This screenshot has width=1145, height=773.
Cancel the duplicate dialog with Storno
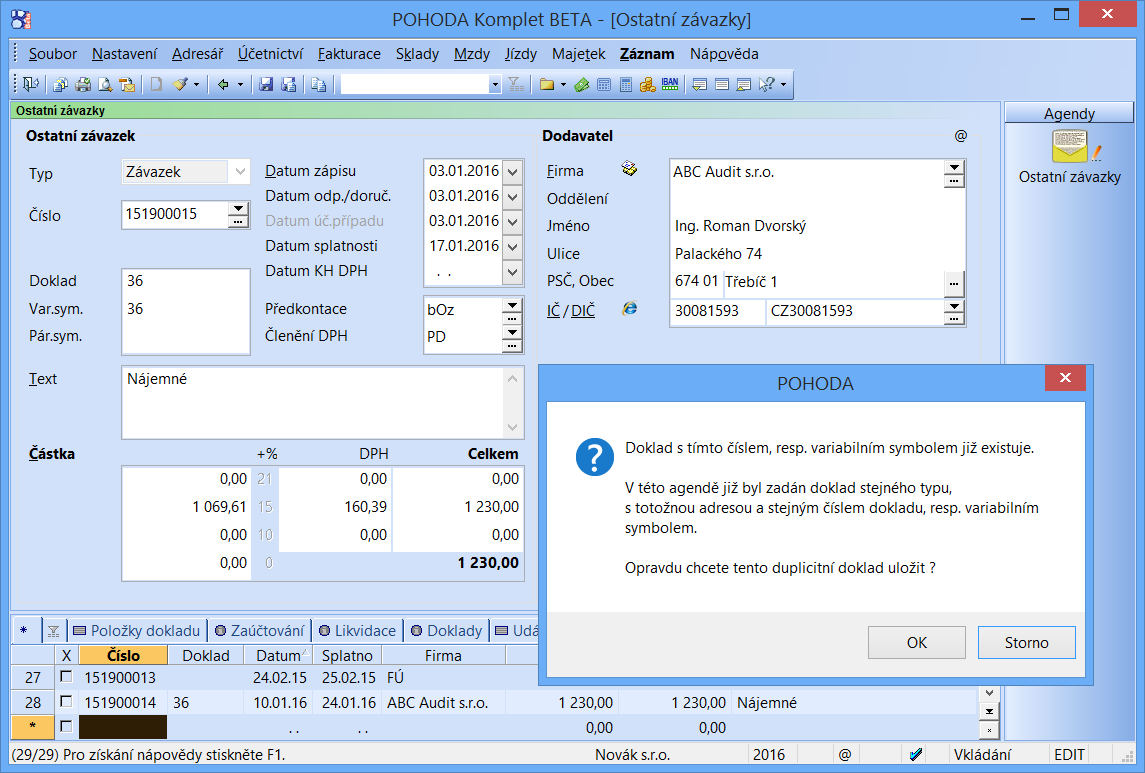click(1026, 642)
